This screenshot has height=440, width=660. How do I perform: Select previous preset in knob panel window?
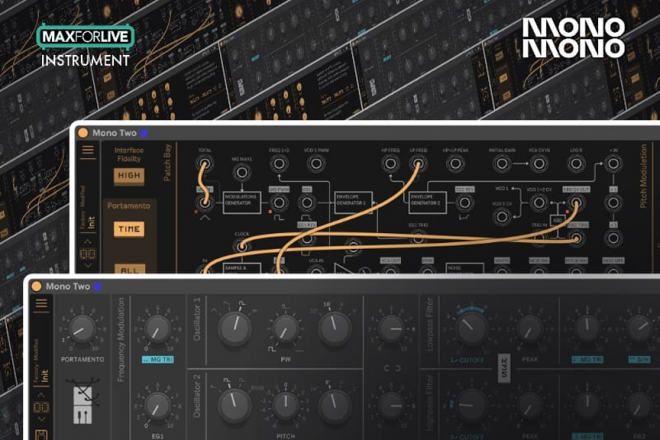(x=41, y=395)
